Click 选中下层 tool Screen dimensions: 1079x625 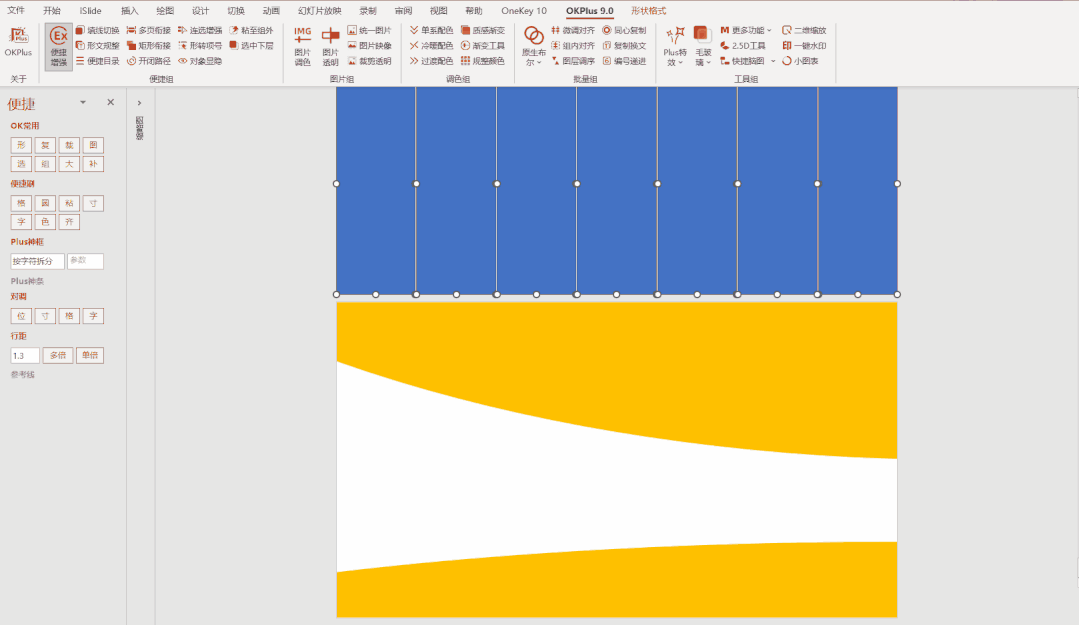(251, 45)
